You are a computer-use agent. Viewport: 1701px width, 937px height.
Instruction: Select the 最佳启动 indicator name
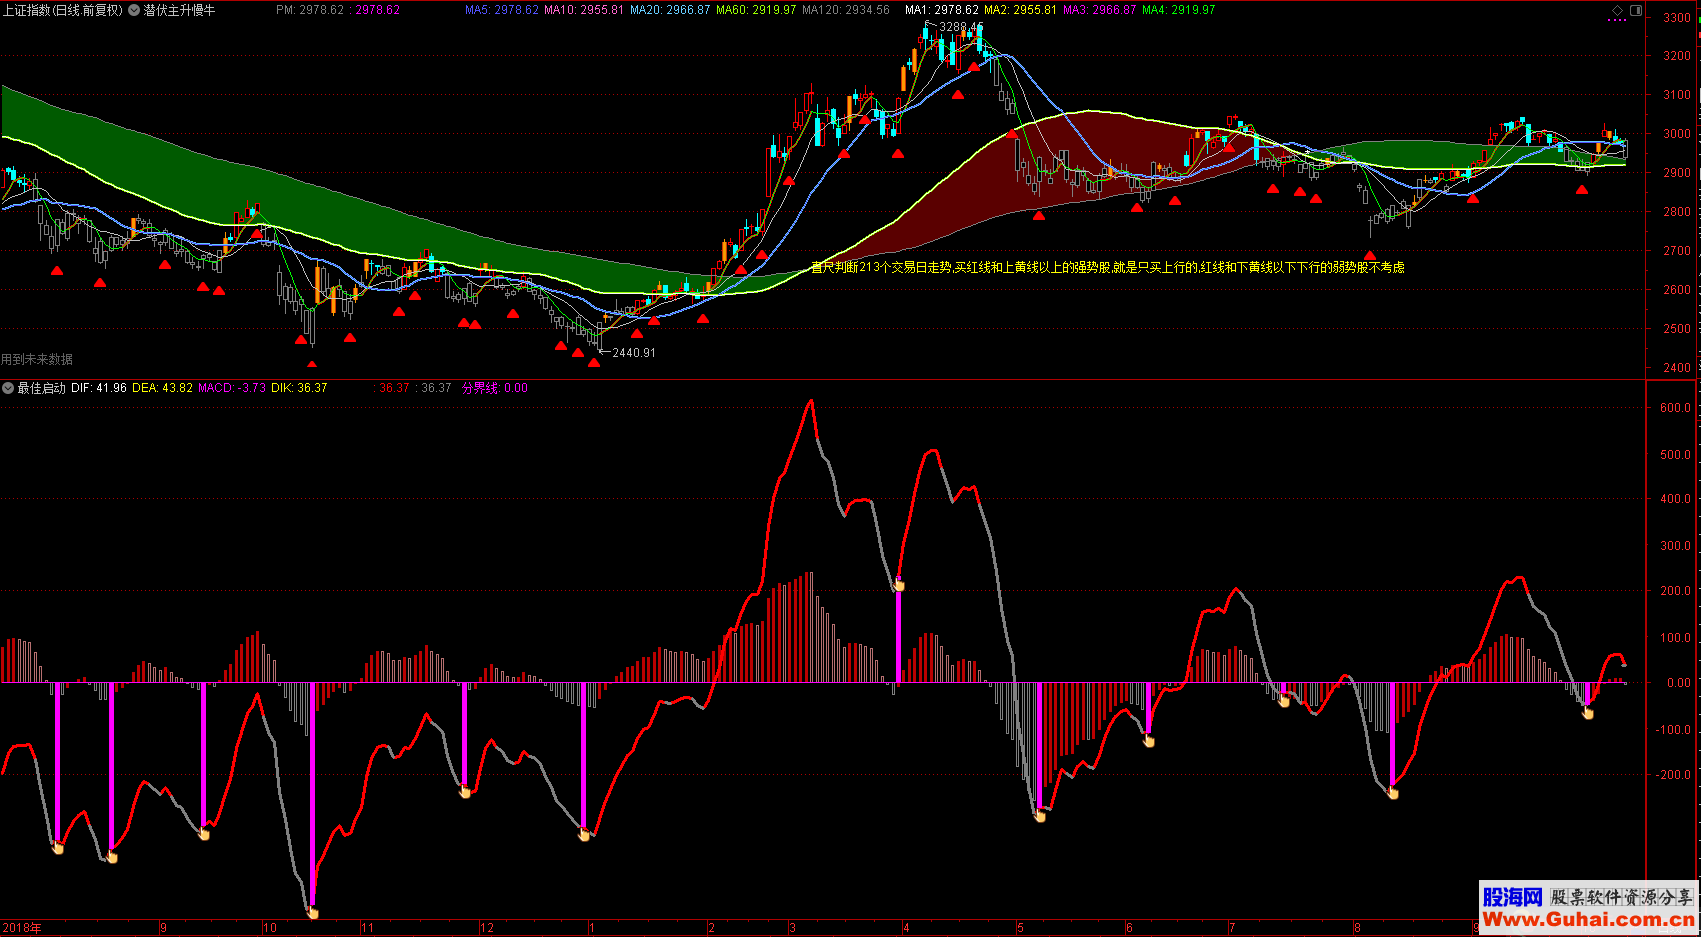(x=41, y=388)
